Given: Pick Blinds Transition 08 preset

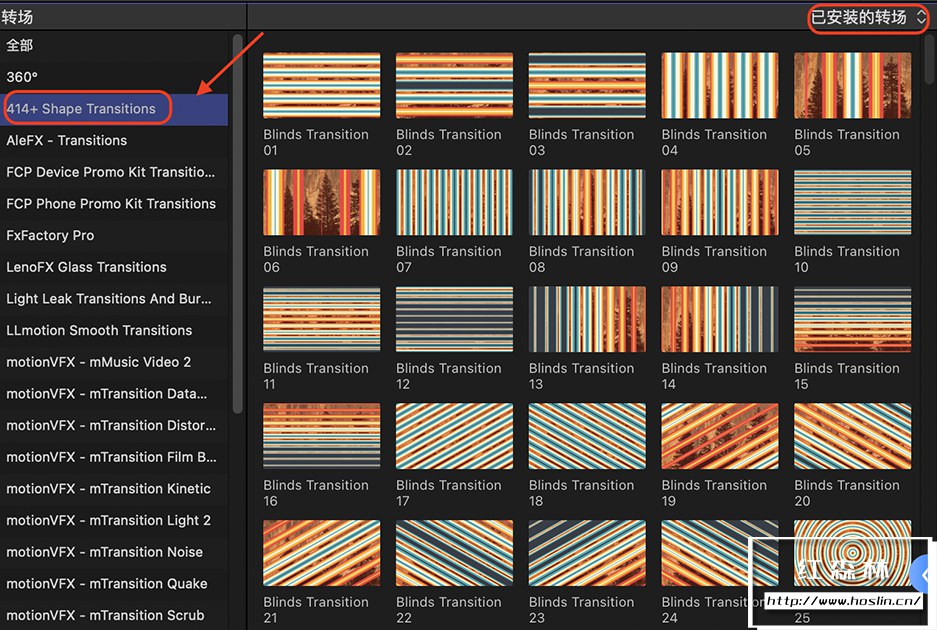Looking at the screenshot, I should [x=586, y=203].
